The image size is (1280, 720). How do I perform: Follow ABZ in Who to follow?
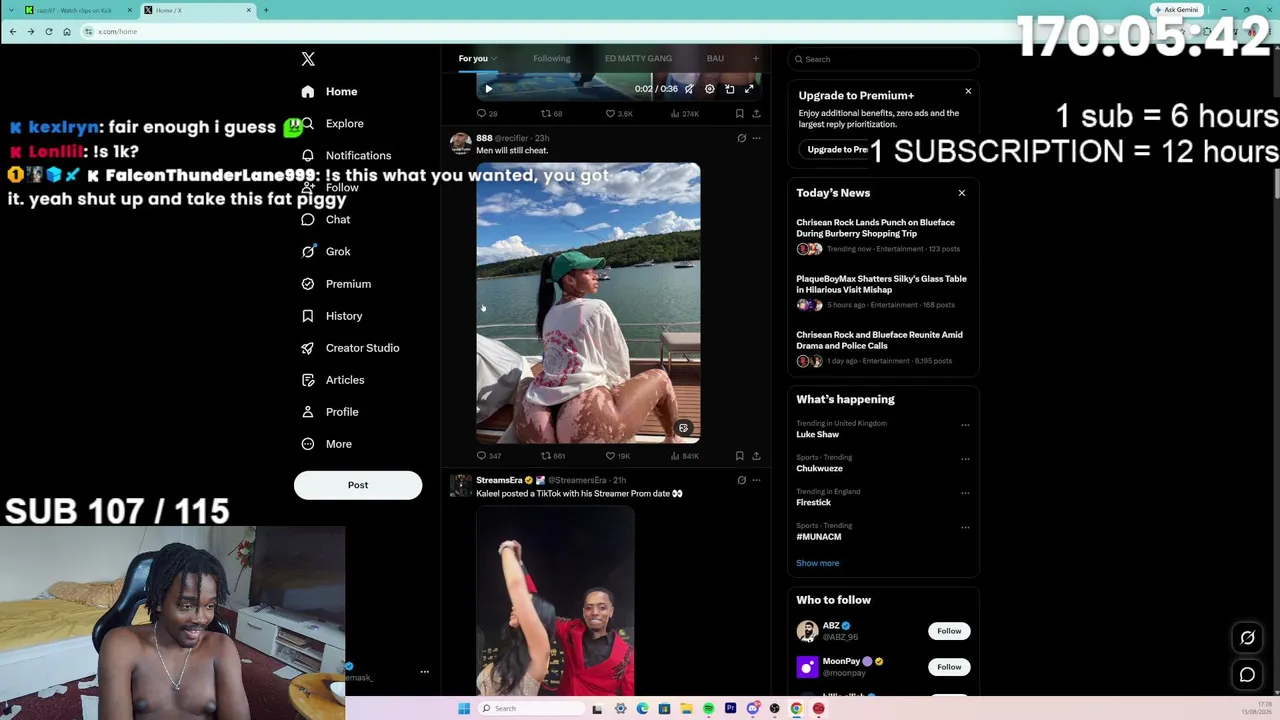(949, 631)
